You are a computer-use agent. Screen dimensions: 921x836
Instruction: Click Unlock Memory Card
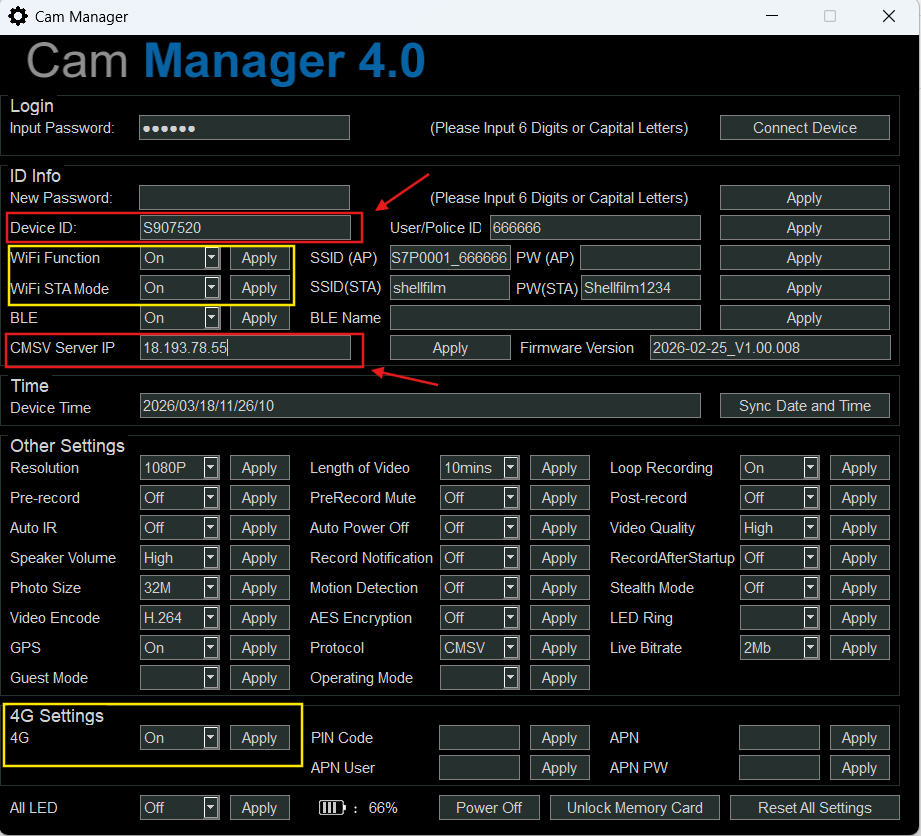point(634,808)
